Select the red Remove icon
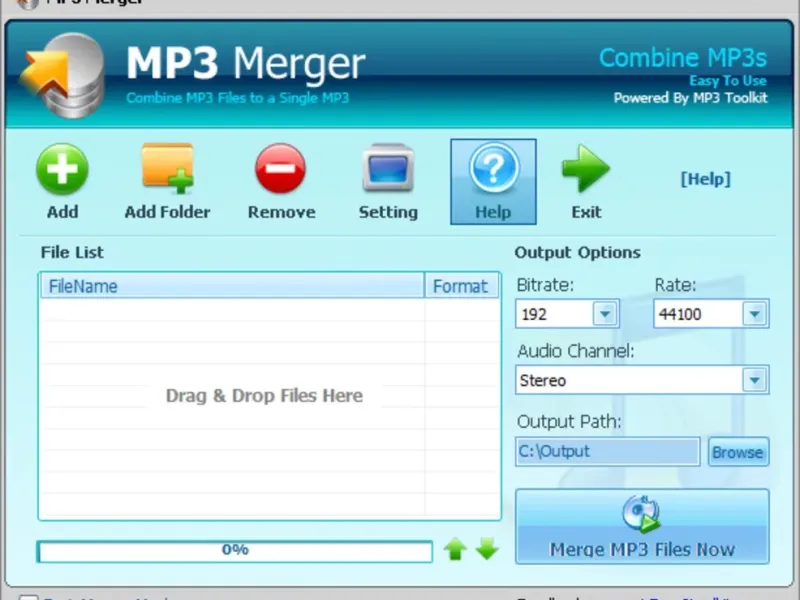 click(281, 169)
